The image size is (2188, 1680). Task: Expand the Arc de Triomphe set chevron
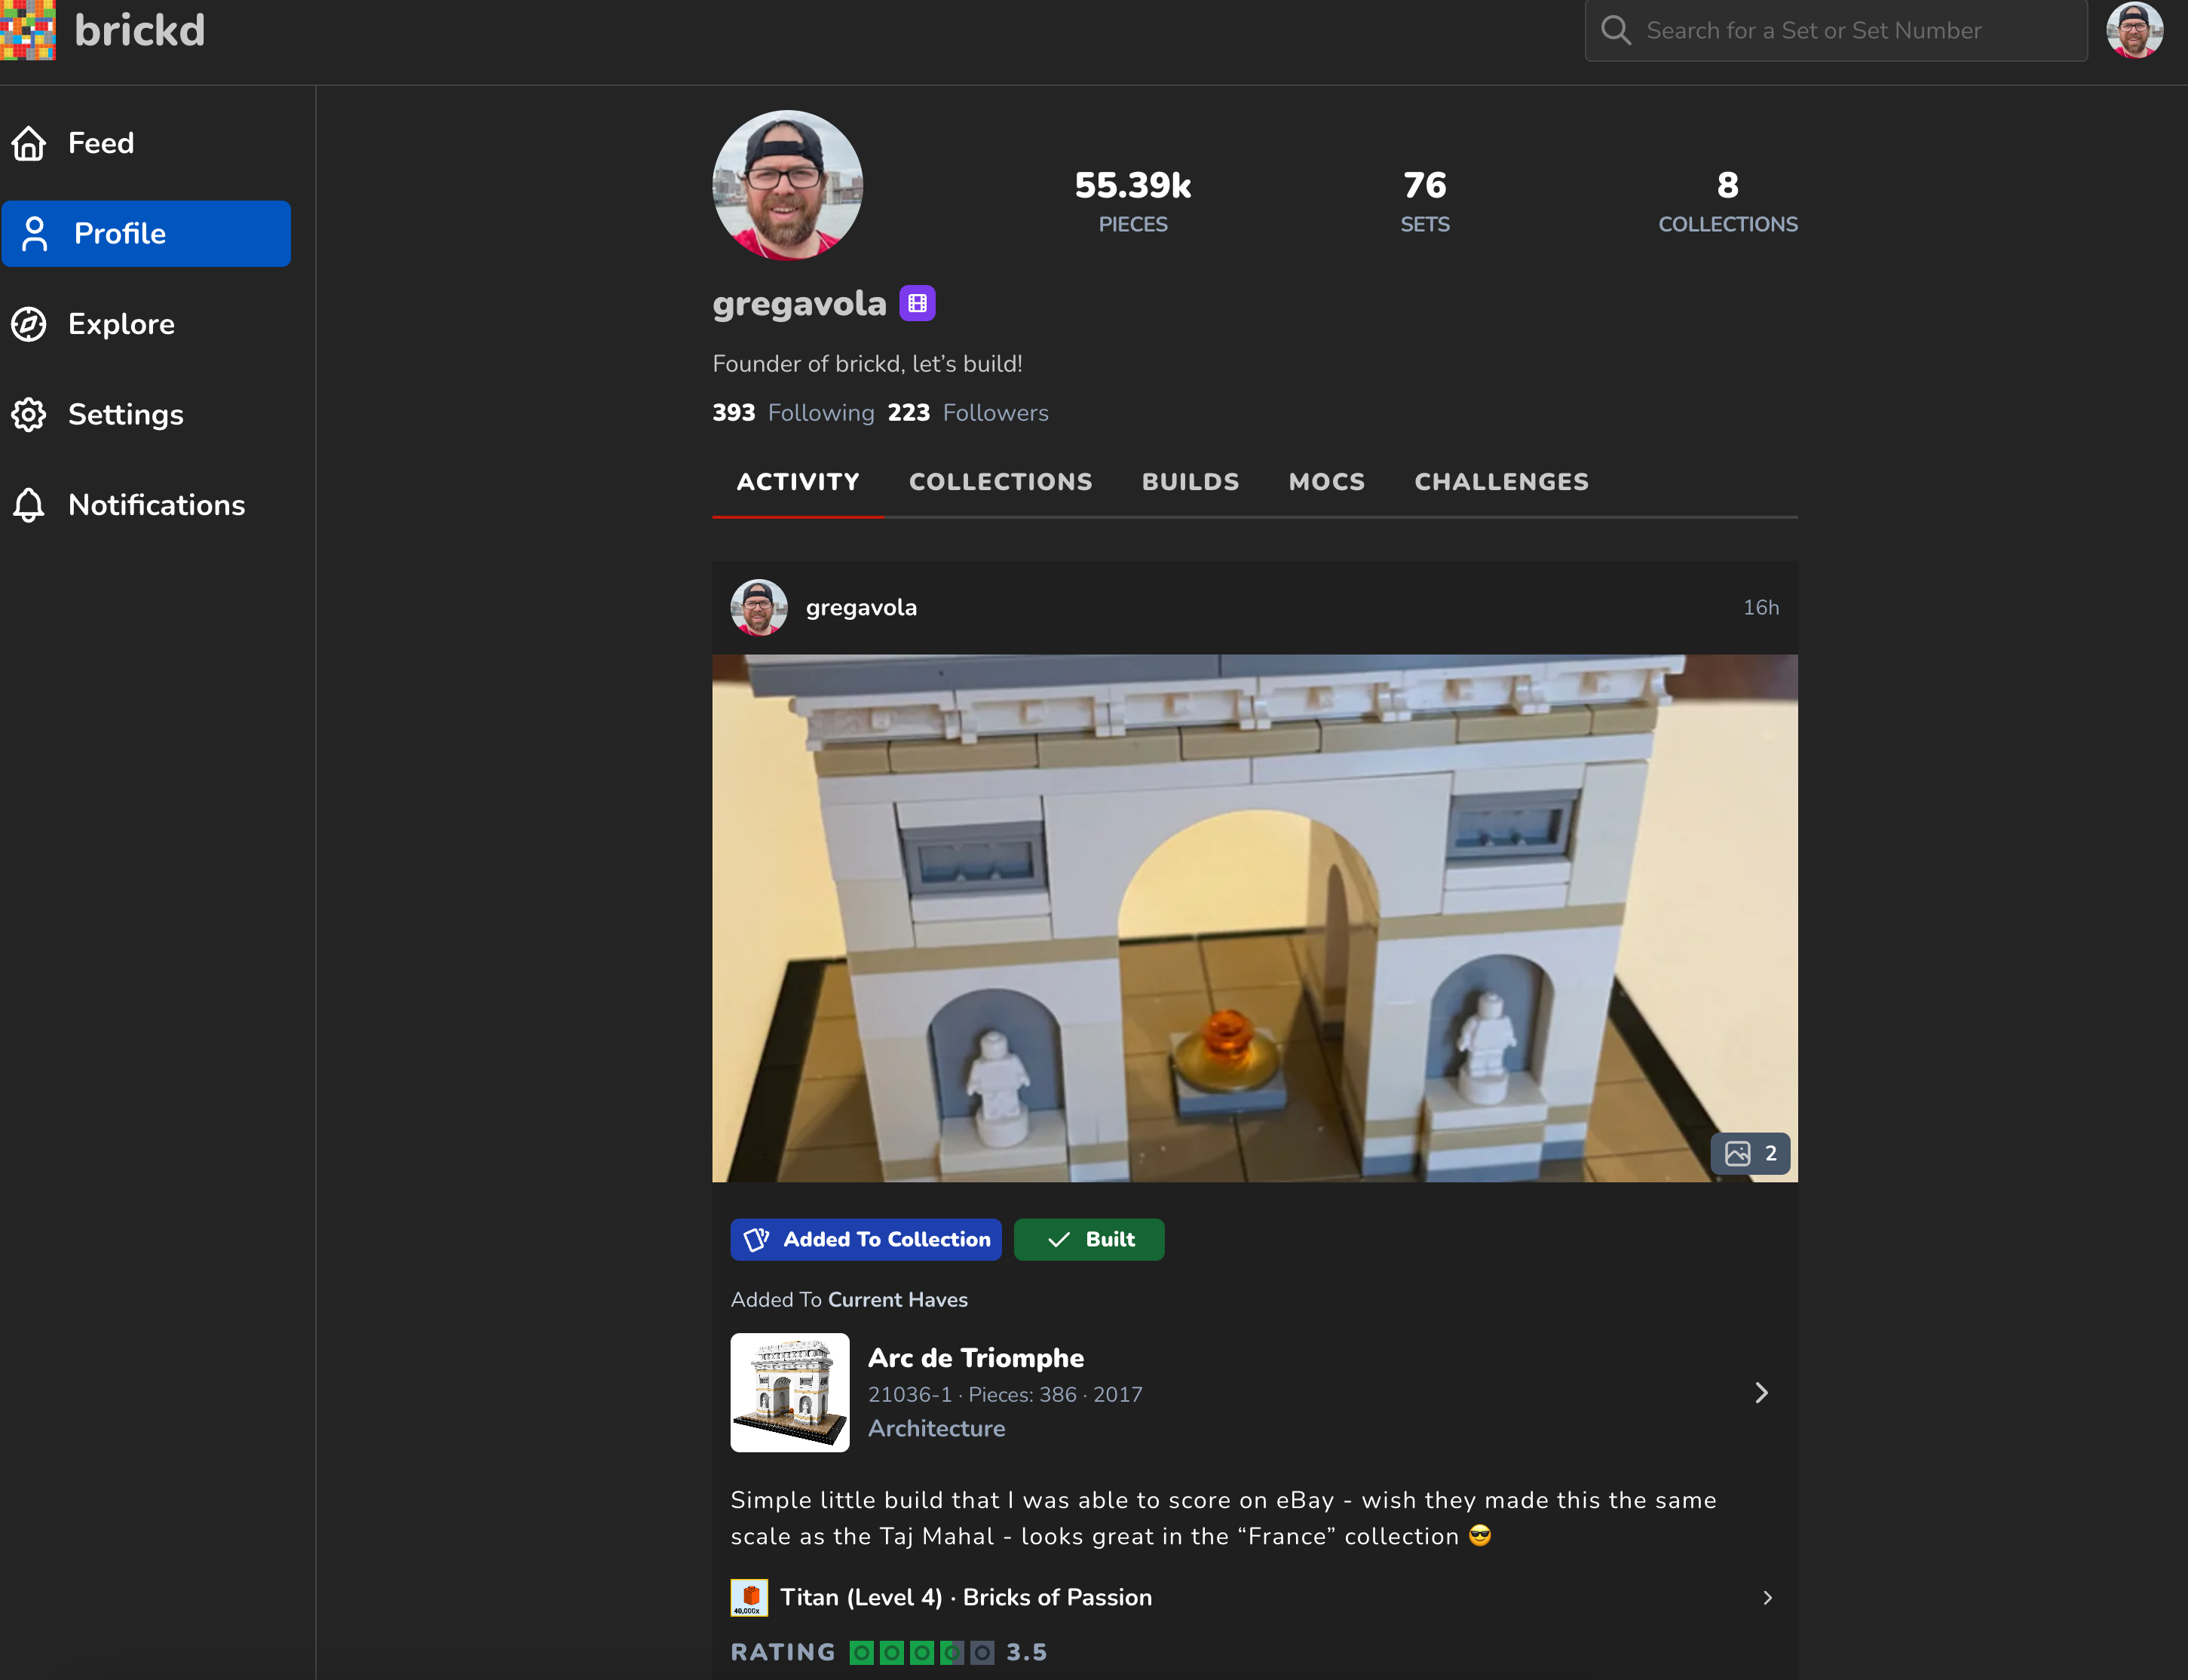pyautogui.click(x=1761, y=1393)
